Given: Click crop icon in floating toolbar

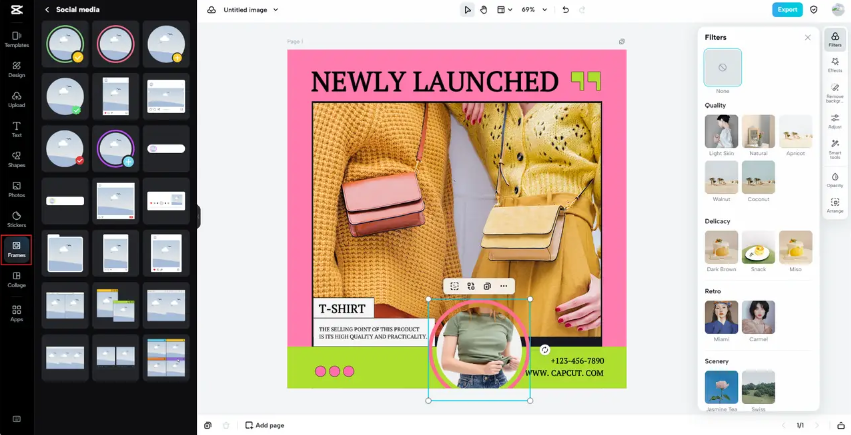Looking at the screenshot, I should [x=454, y=286].
